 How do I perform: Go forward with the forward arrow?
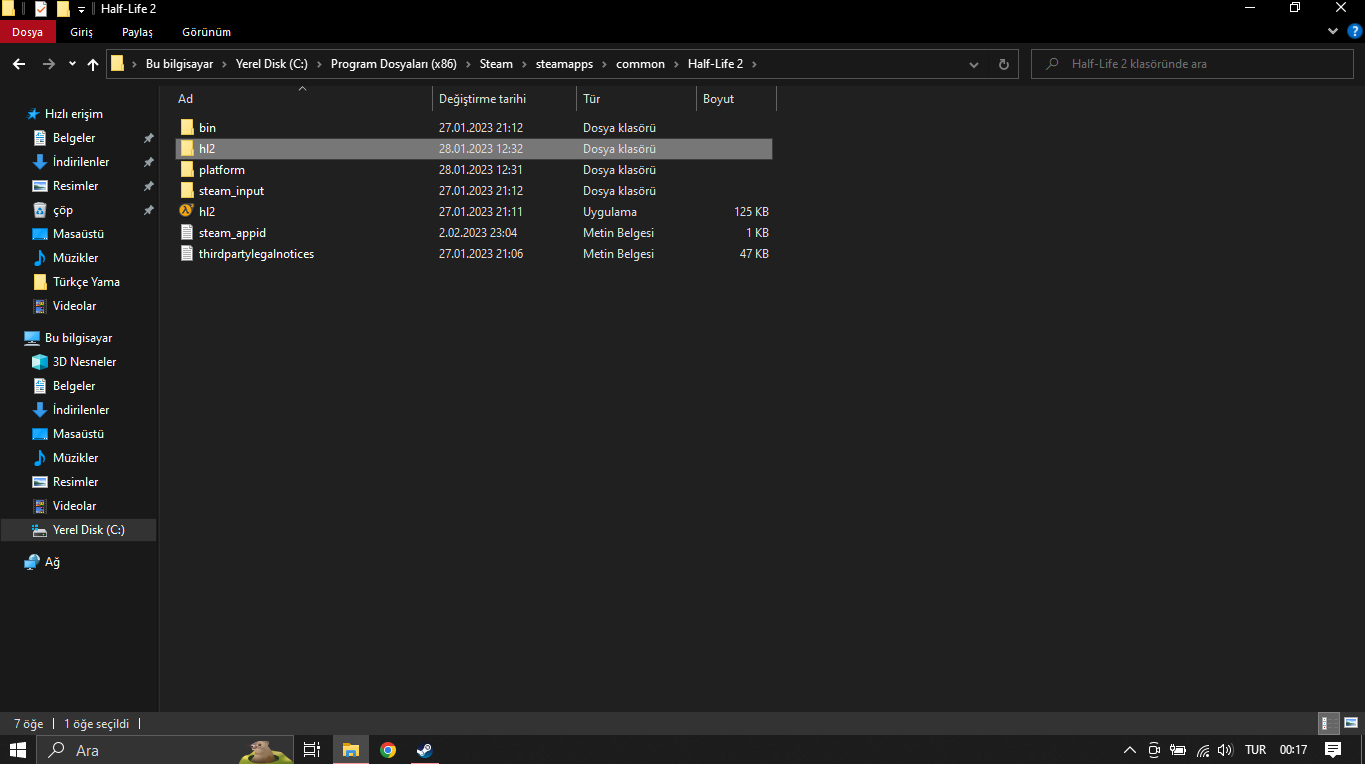49,64
